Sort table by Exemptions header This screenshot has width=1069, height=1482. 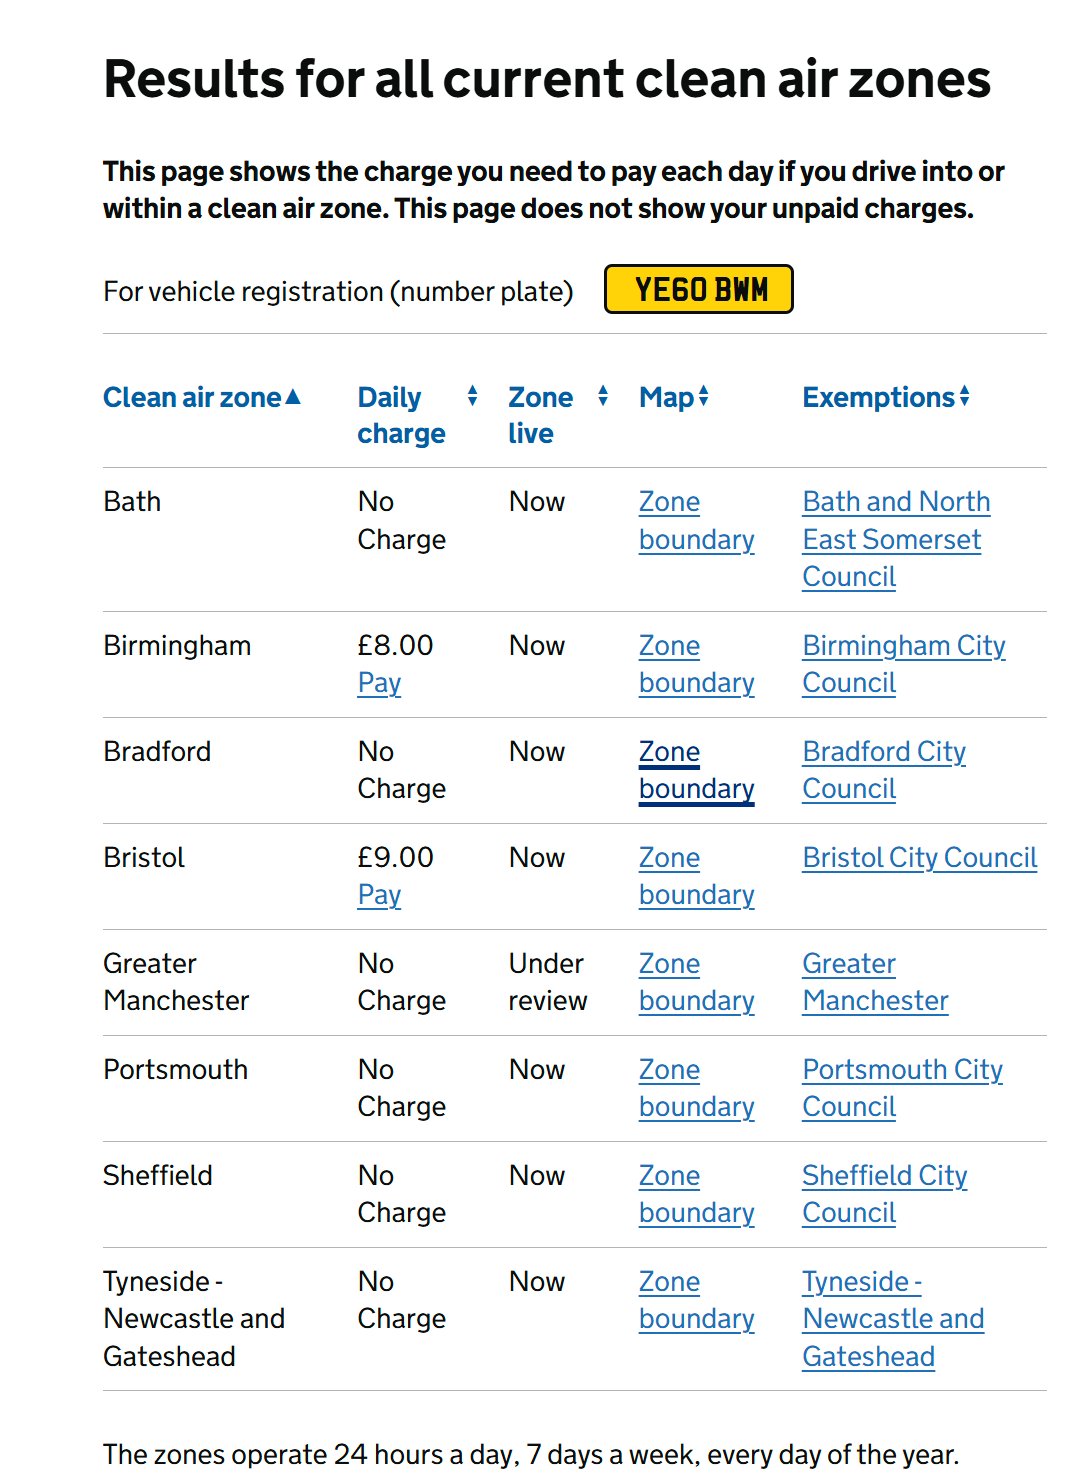point(879,397)
